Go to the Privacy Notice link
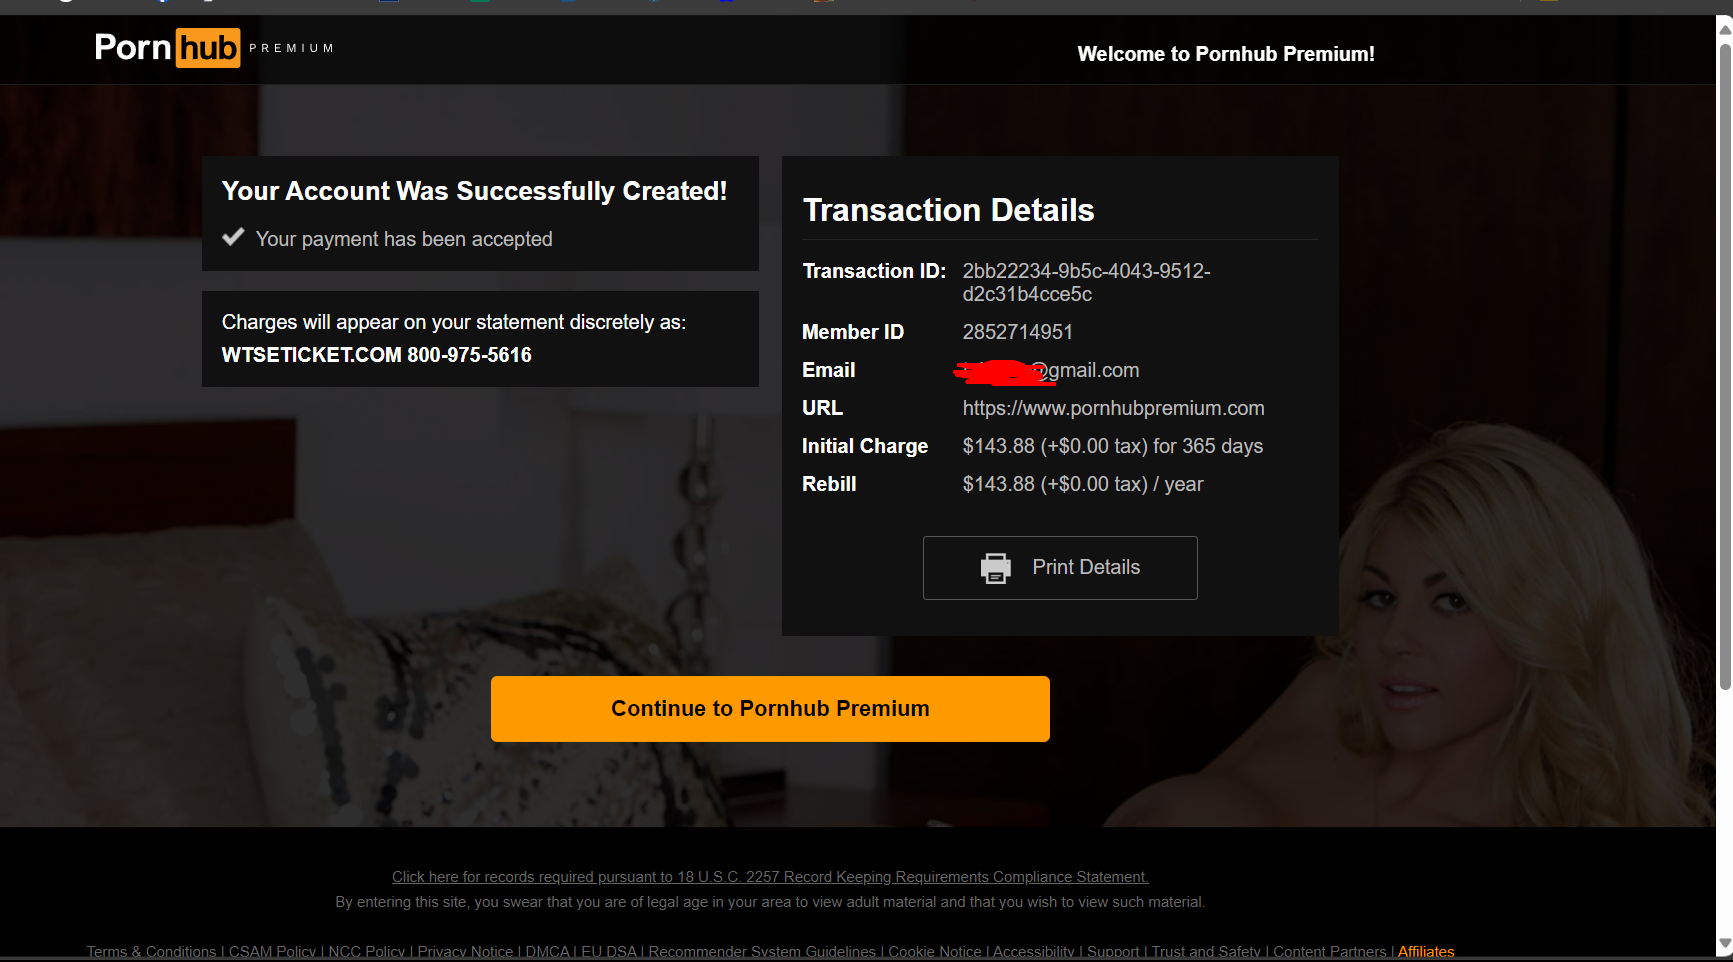Image resolution: width=1733 pixels, height=962 pixels. click(465, 952)
